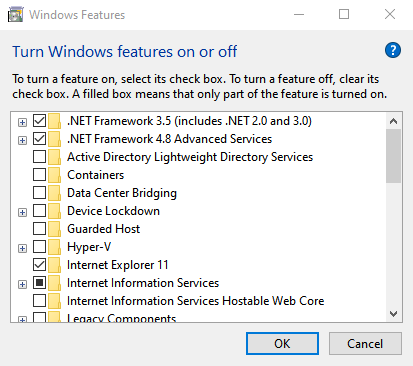Screen dimensions: 413x366
Task: Click folder icon beside Hyper-V
Action: coord(55,247)
